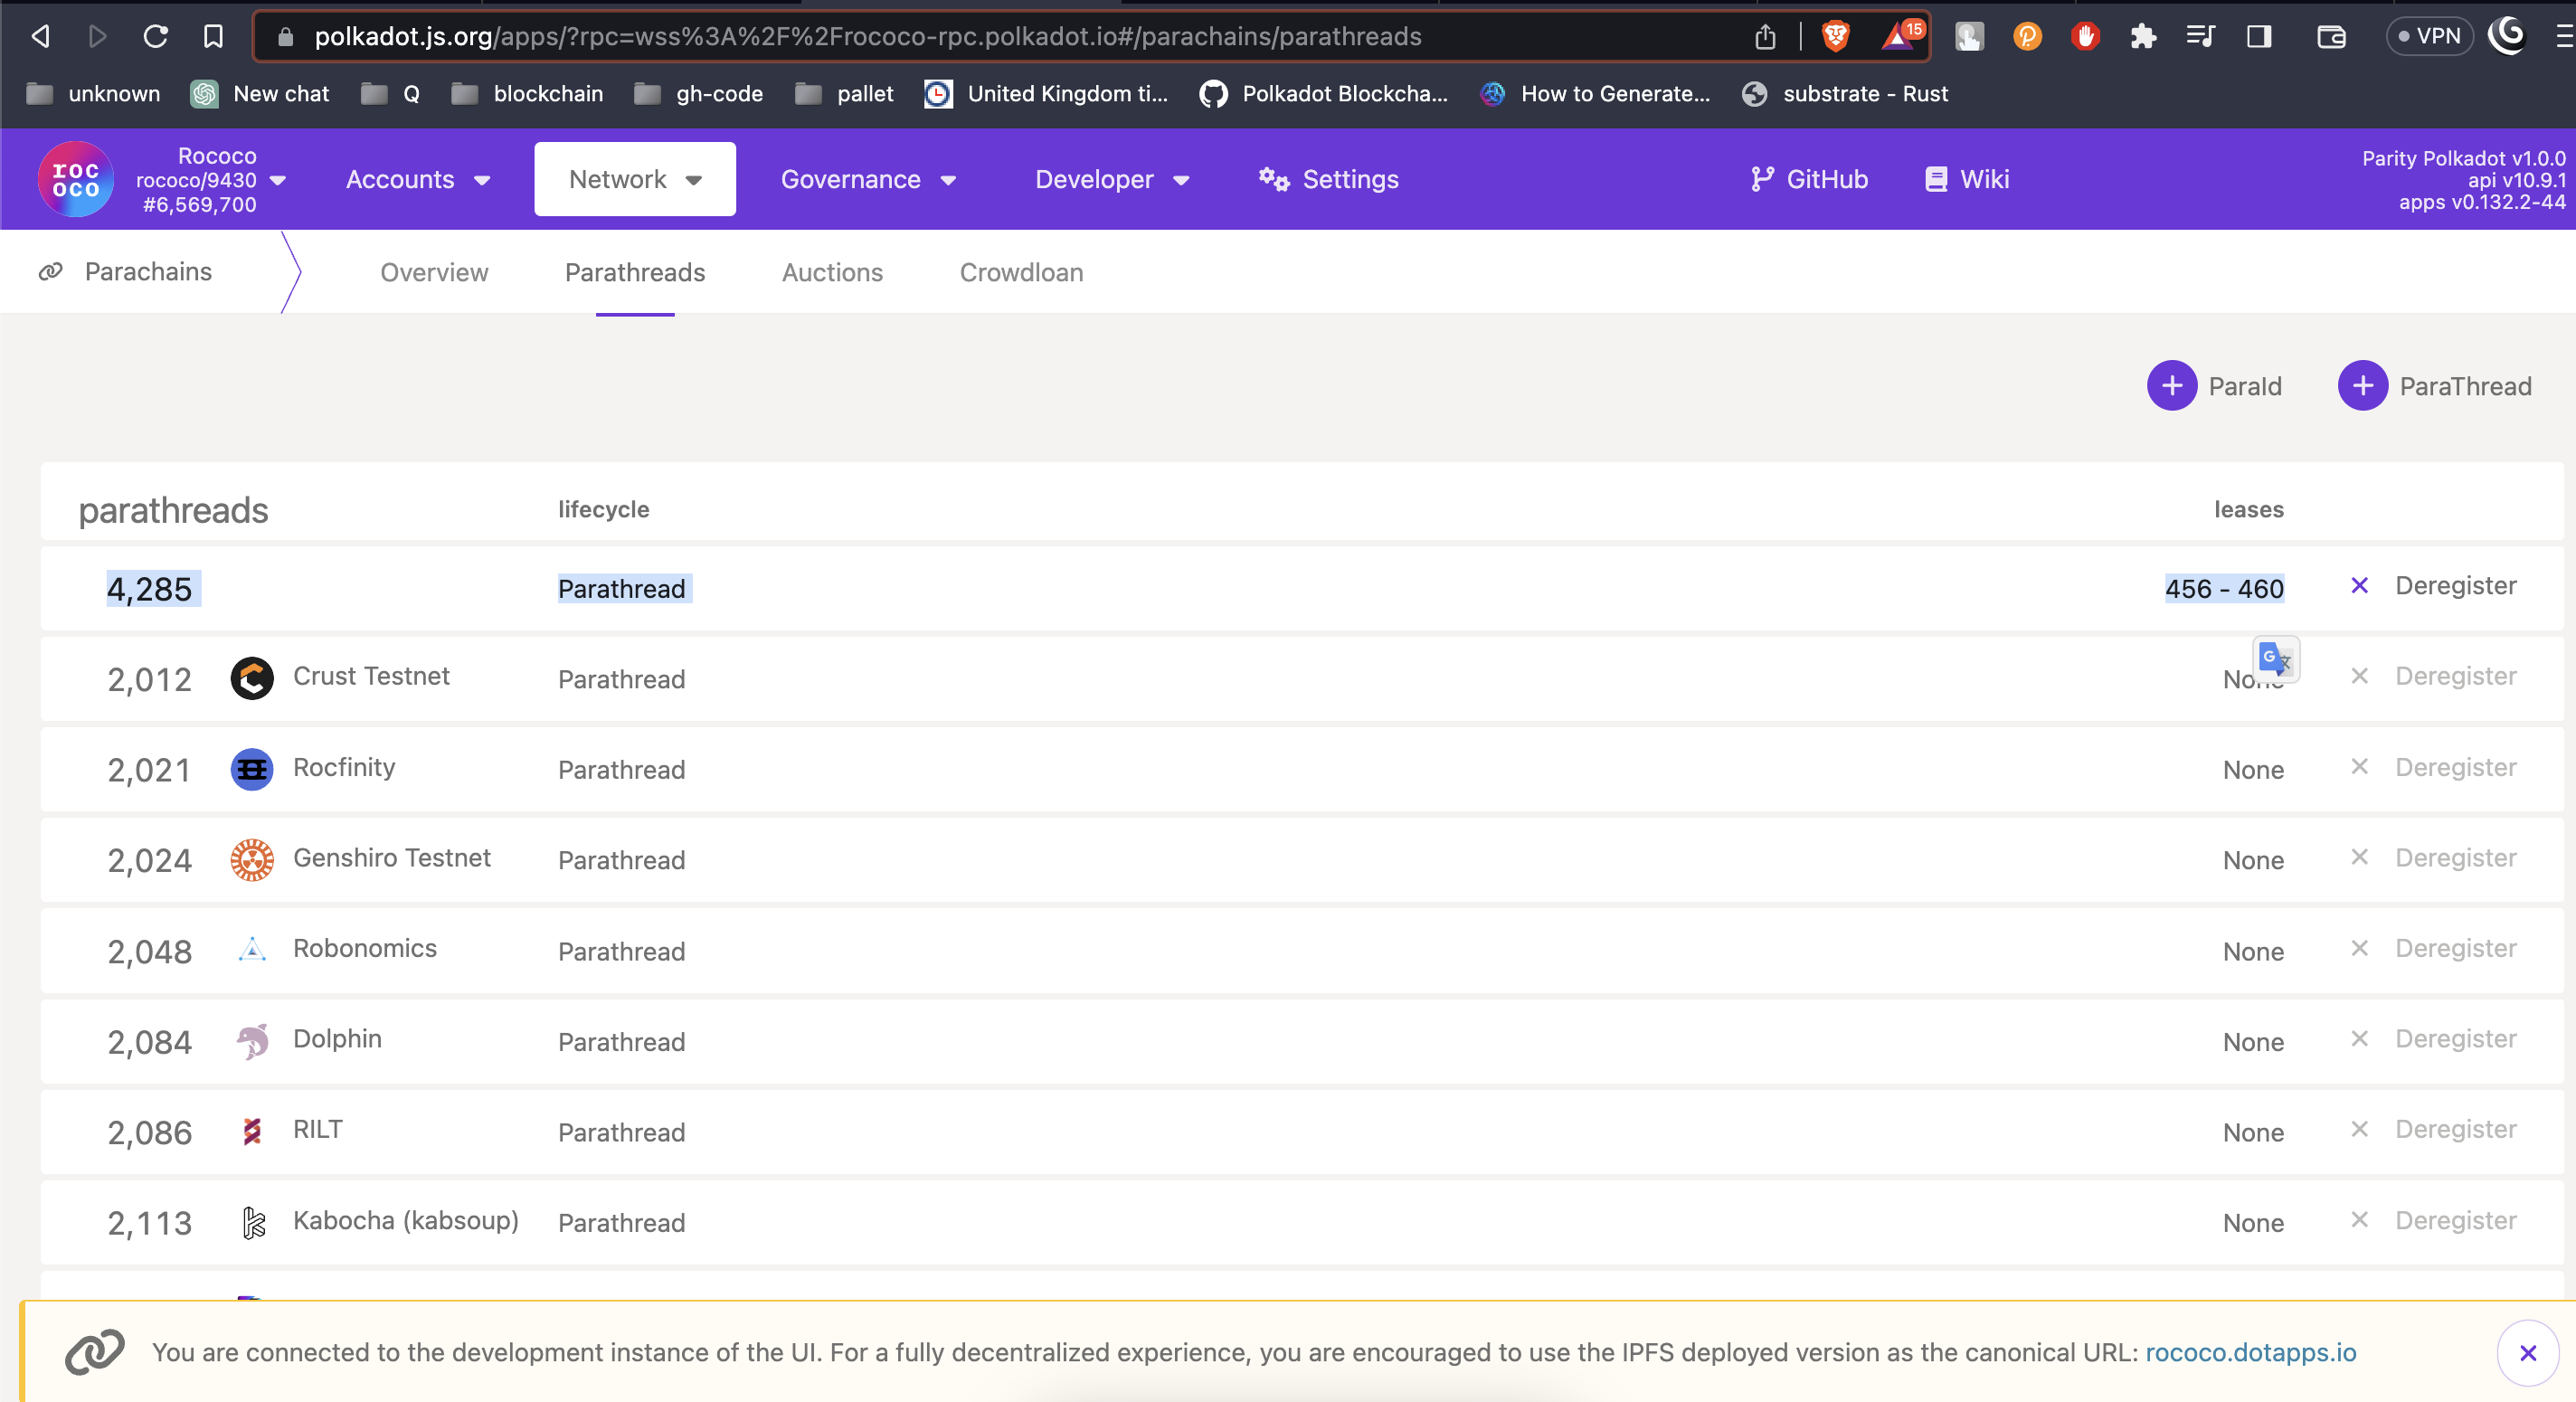Open the playlist media icon
This screenshot has width=2576, height=1402.
point(2200,37)
